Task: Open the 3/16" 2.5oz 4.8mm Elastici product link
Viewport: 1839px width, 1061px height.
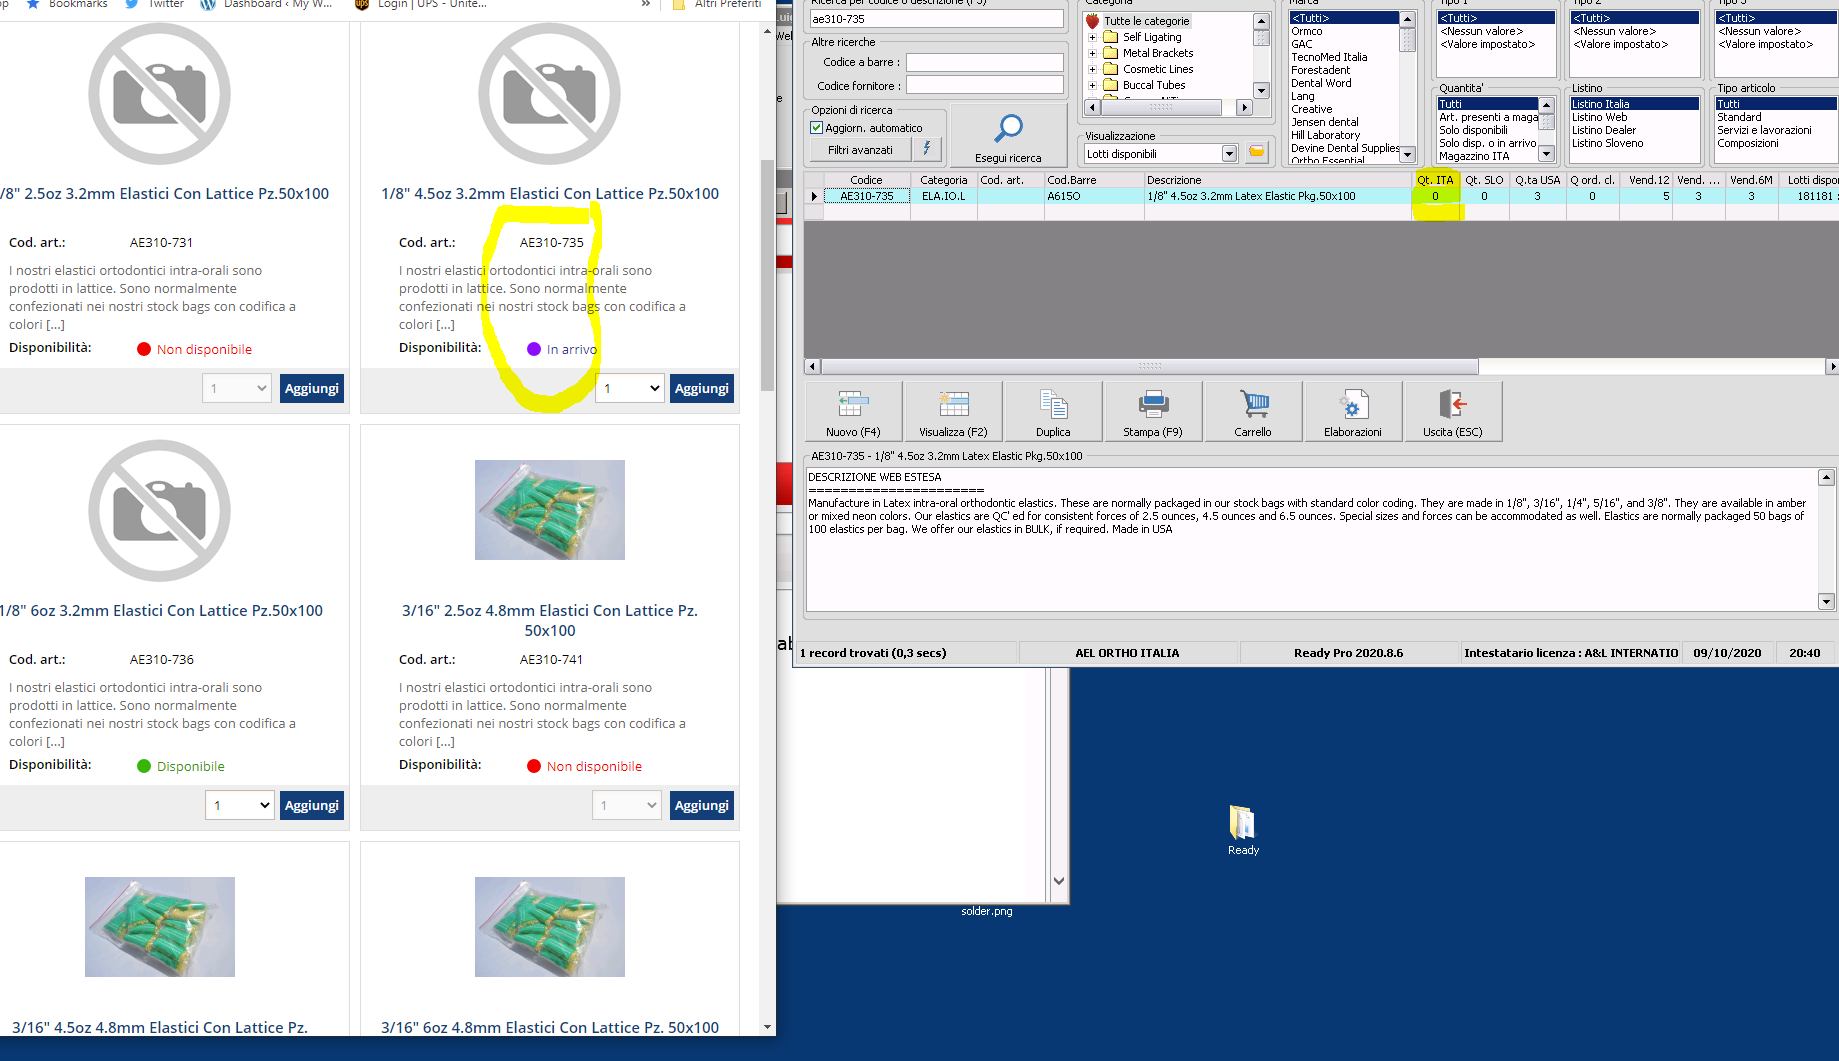Action: 549,621
